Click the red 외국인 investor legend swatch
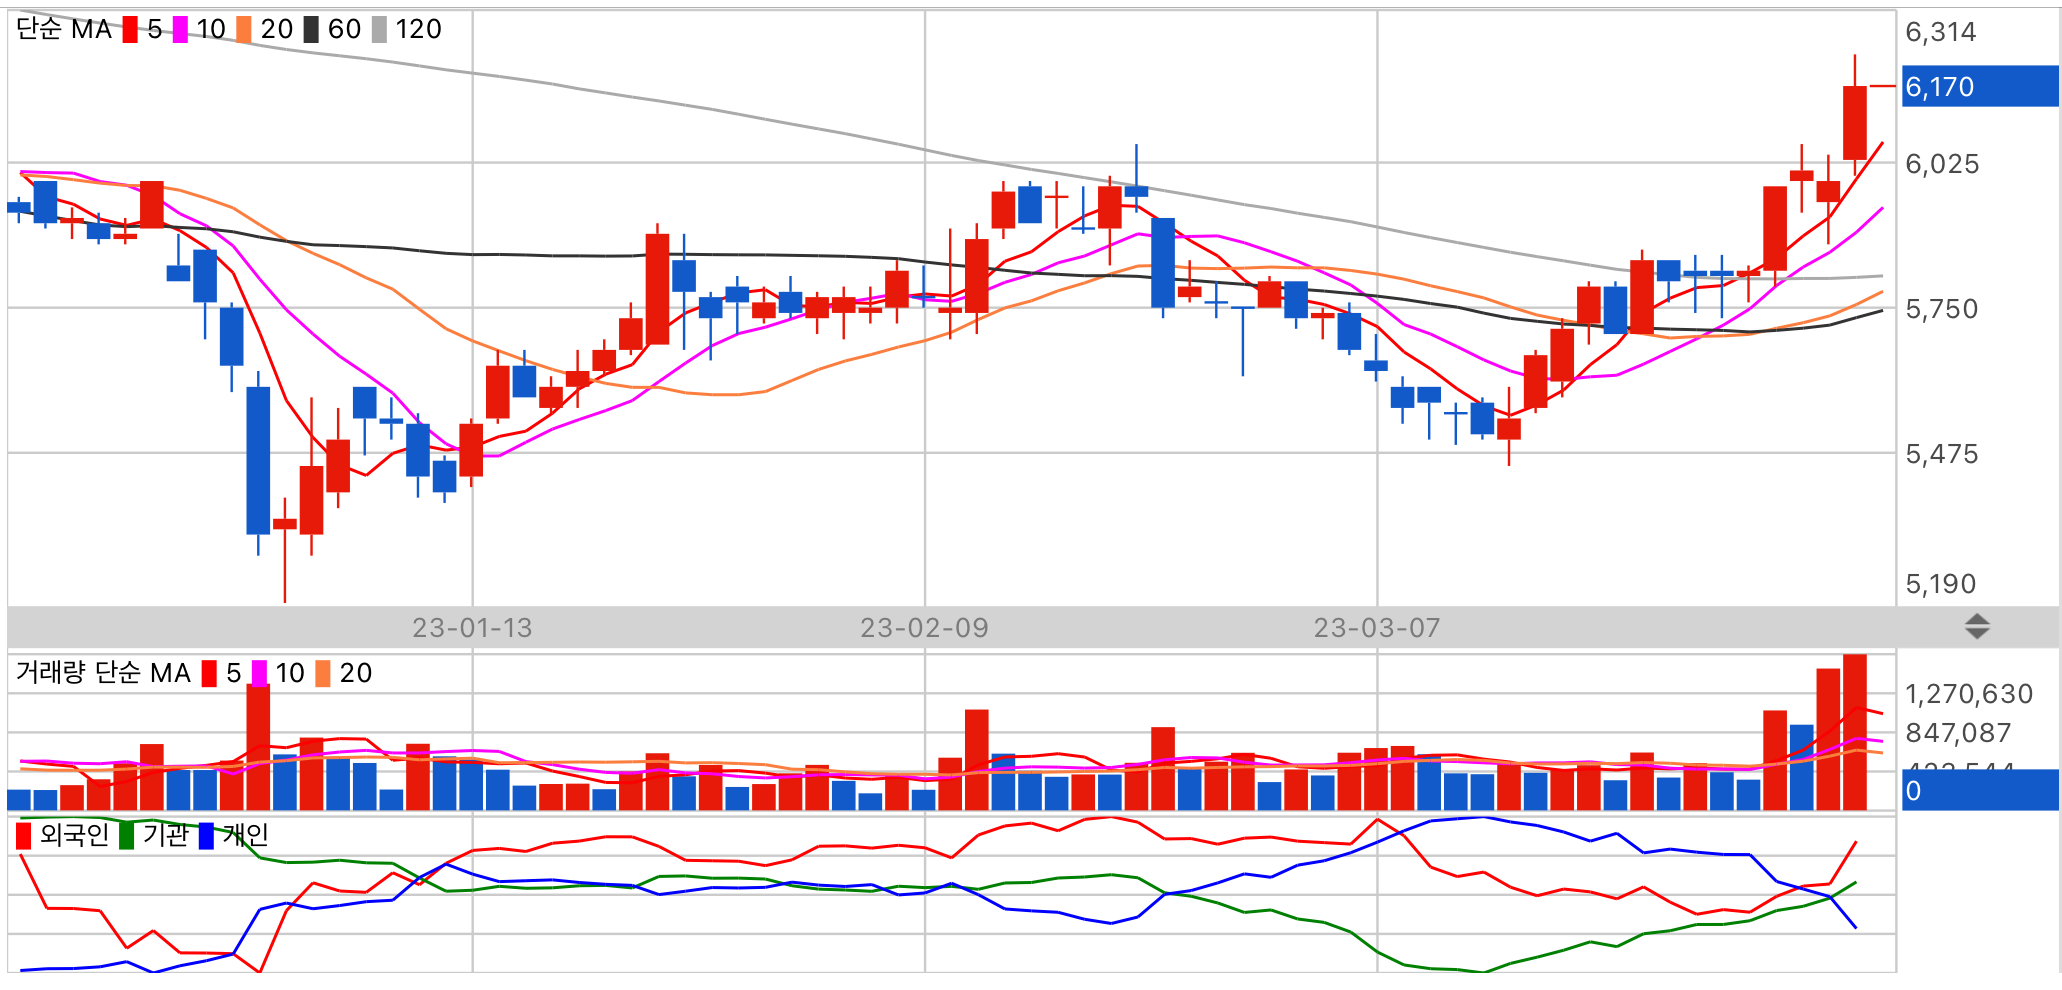Viewport: 2062px width, 990px height. coord(24,836)
